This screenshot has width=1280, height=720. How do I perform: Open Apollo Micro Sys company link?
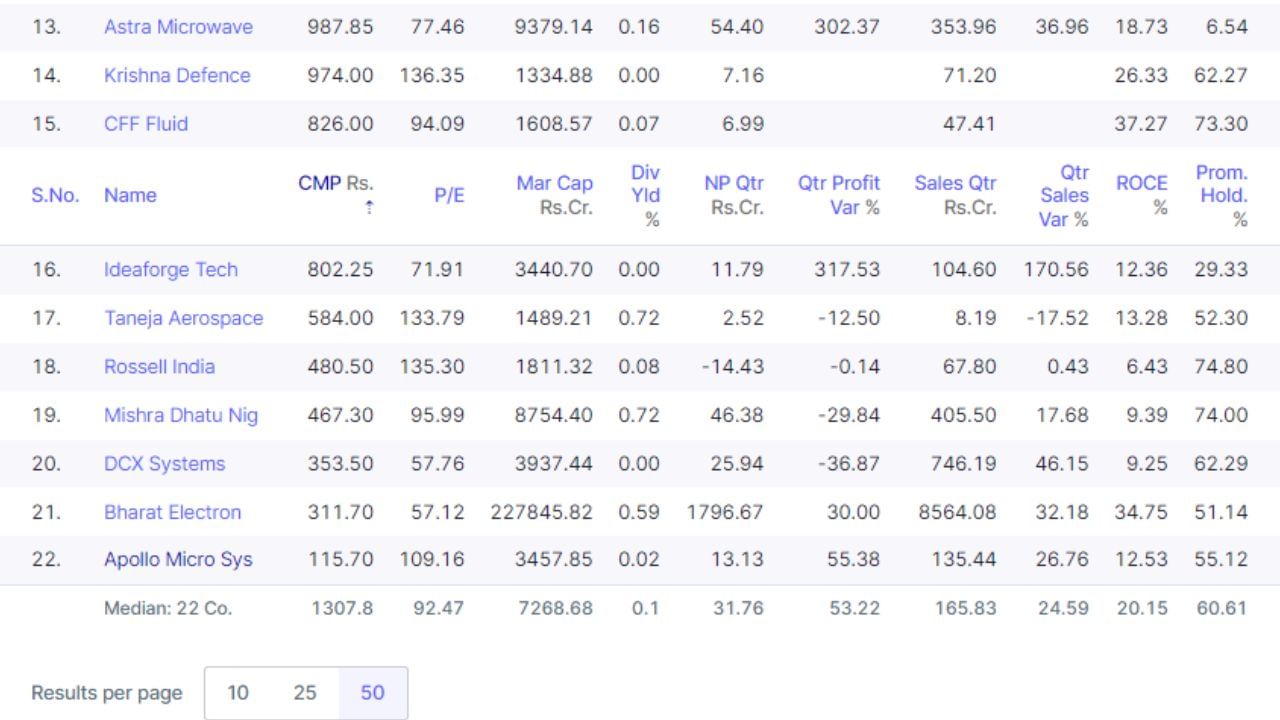[178, 561]
